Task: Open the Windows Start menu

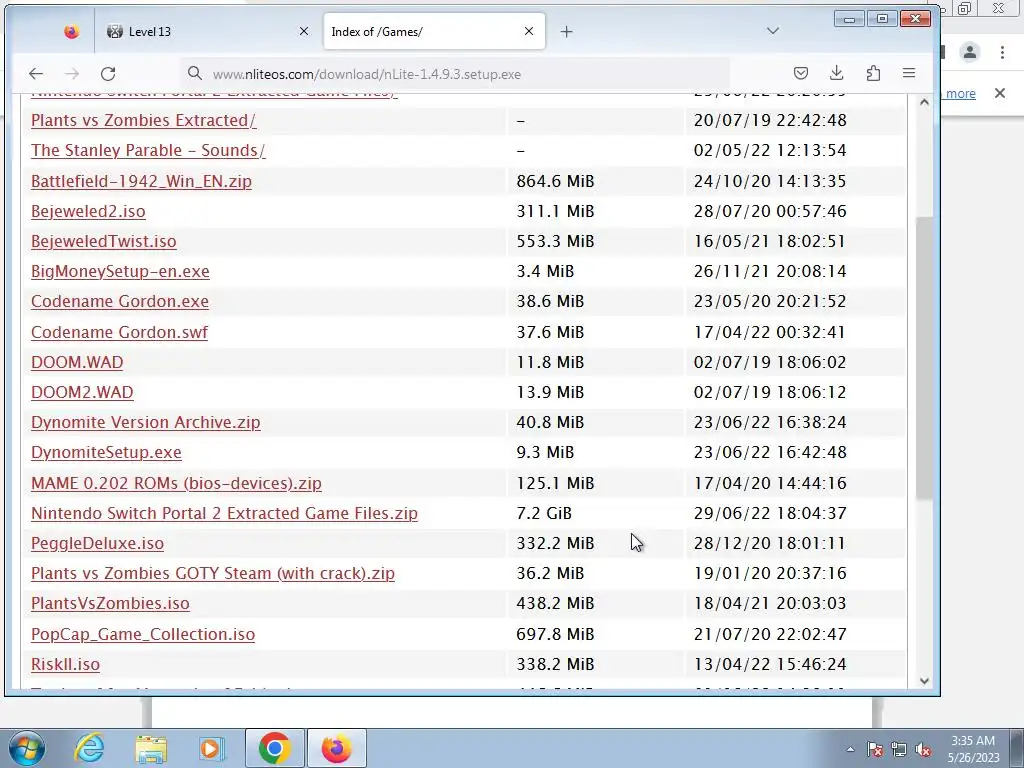Action: (26, 748)
